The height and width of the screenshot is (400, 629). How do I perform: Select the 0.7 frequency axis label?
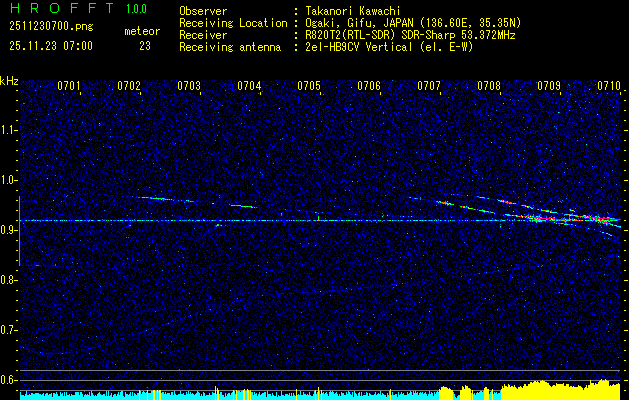pos(9,329)
